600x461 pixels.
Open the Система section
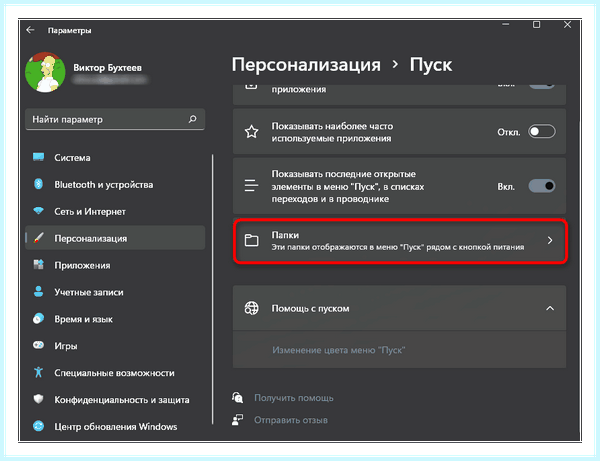coord(72,158)
